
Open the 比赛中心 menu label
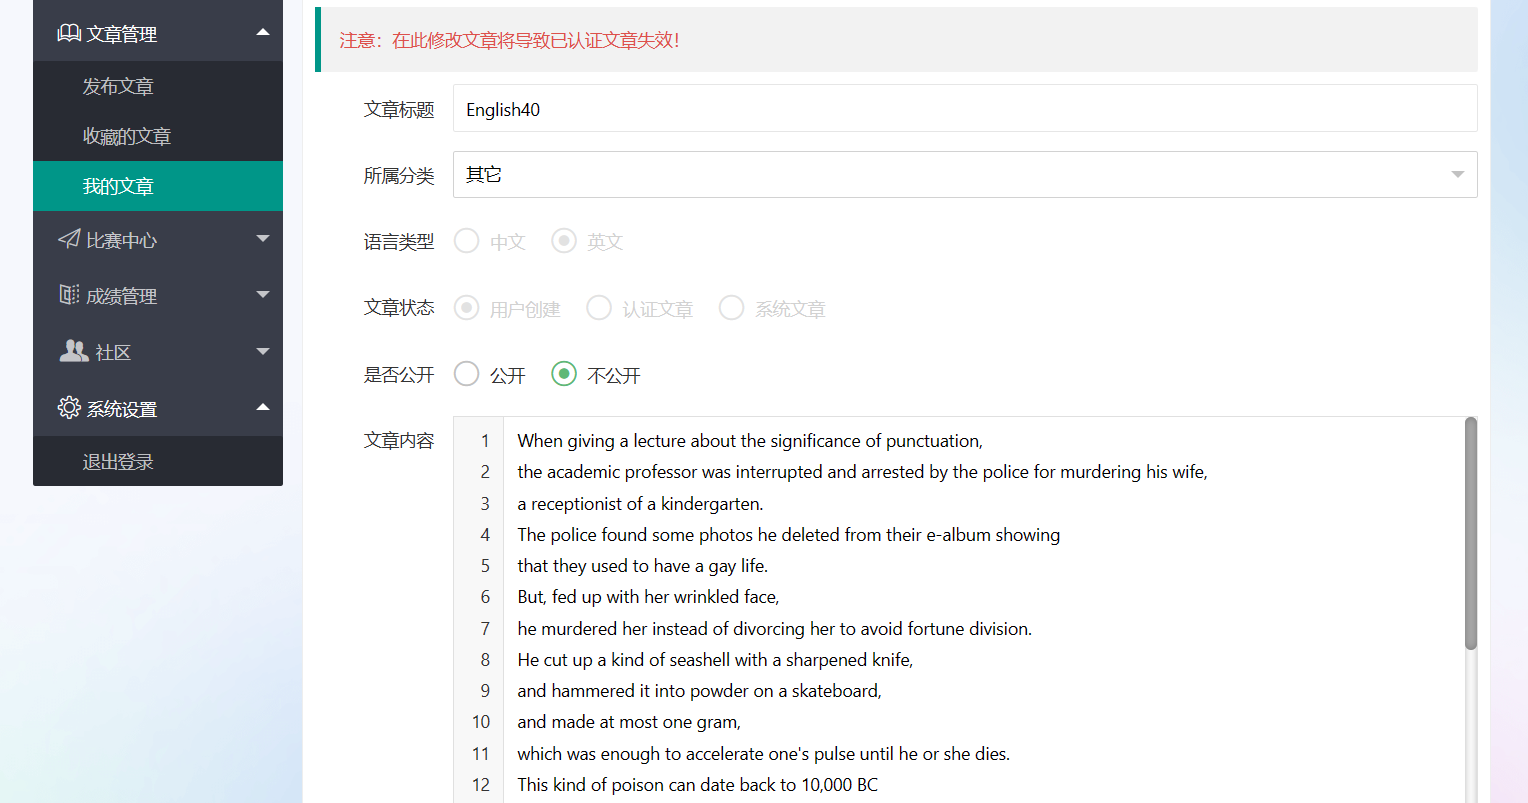coord(121,240)
